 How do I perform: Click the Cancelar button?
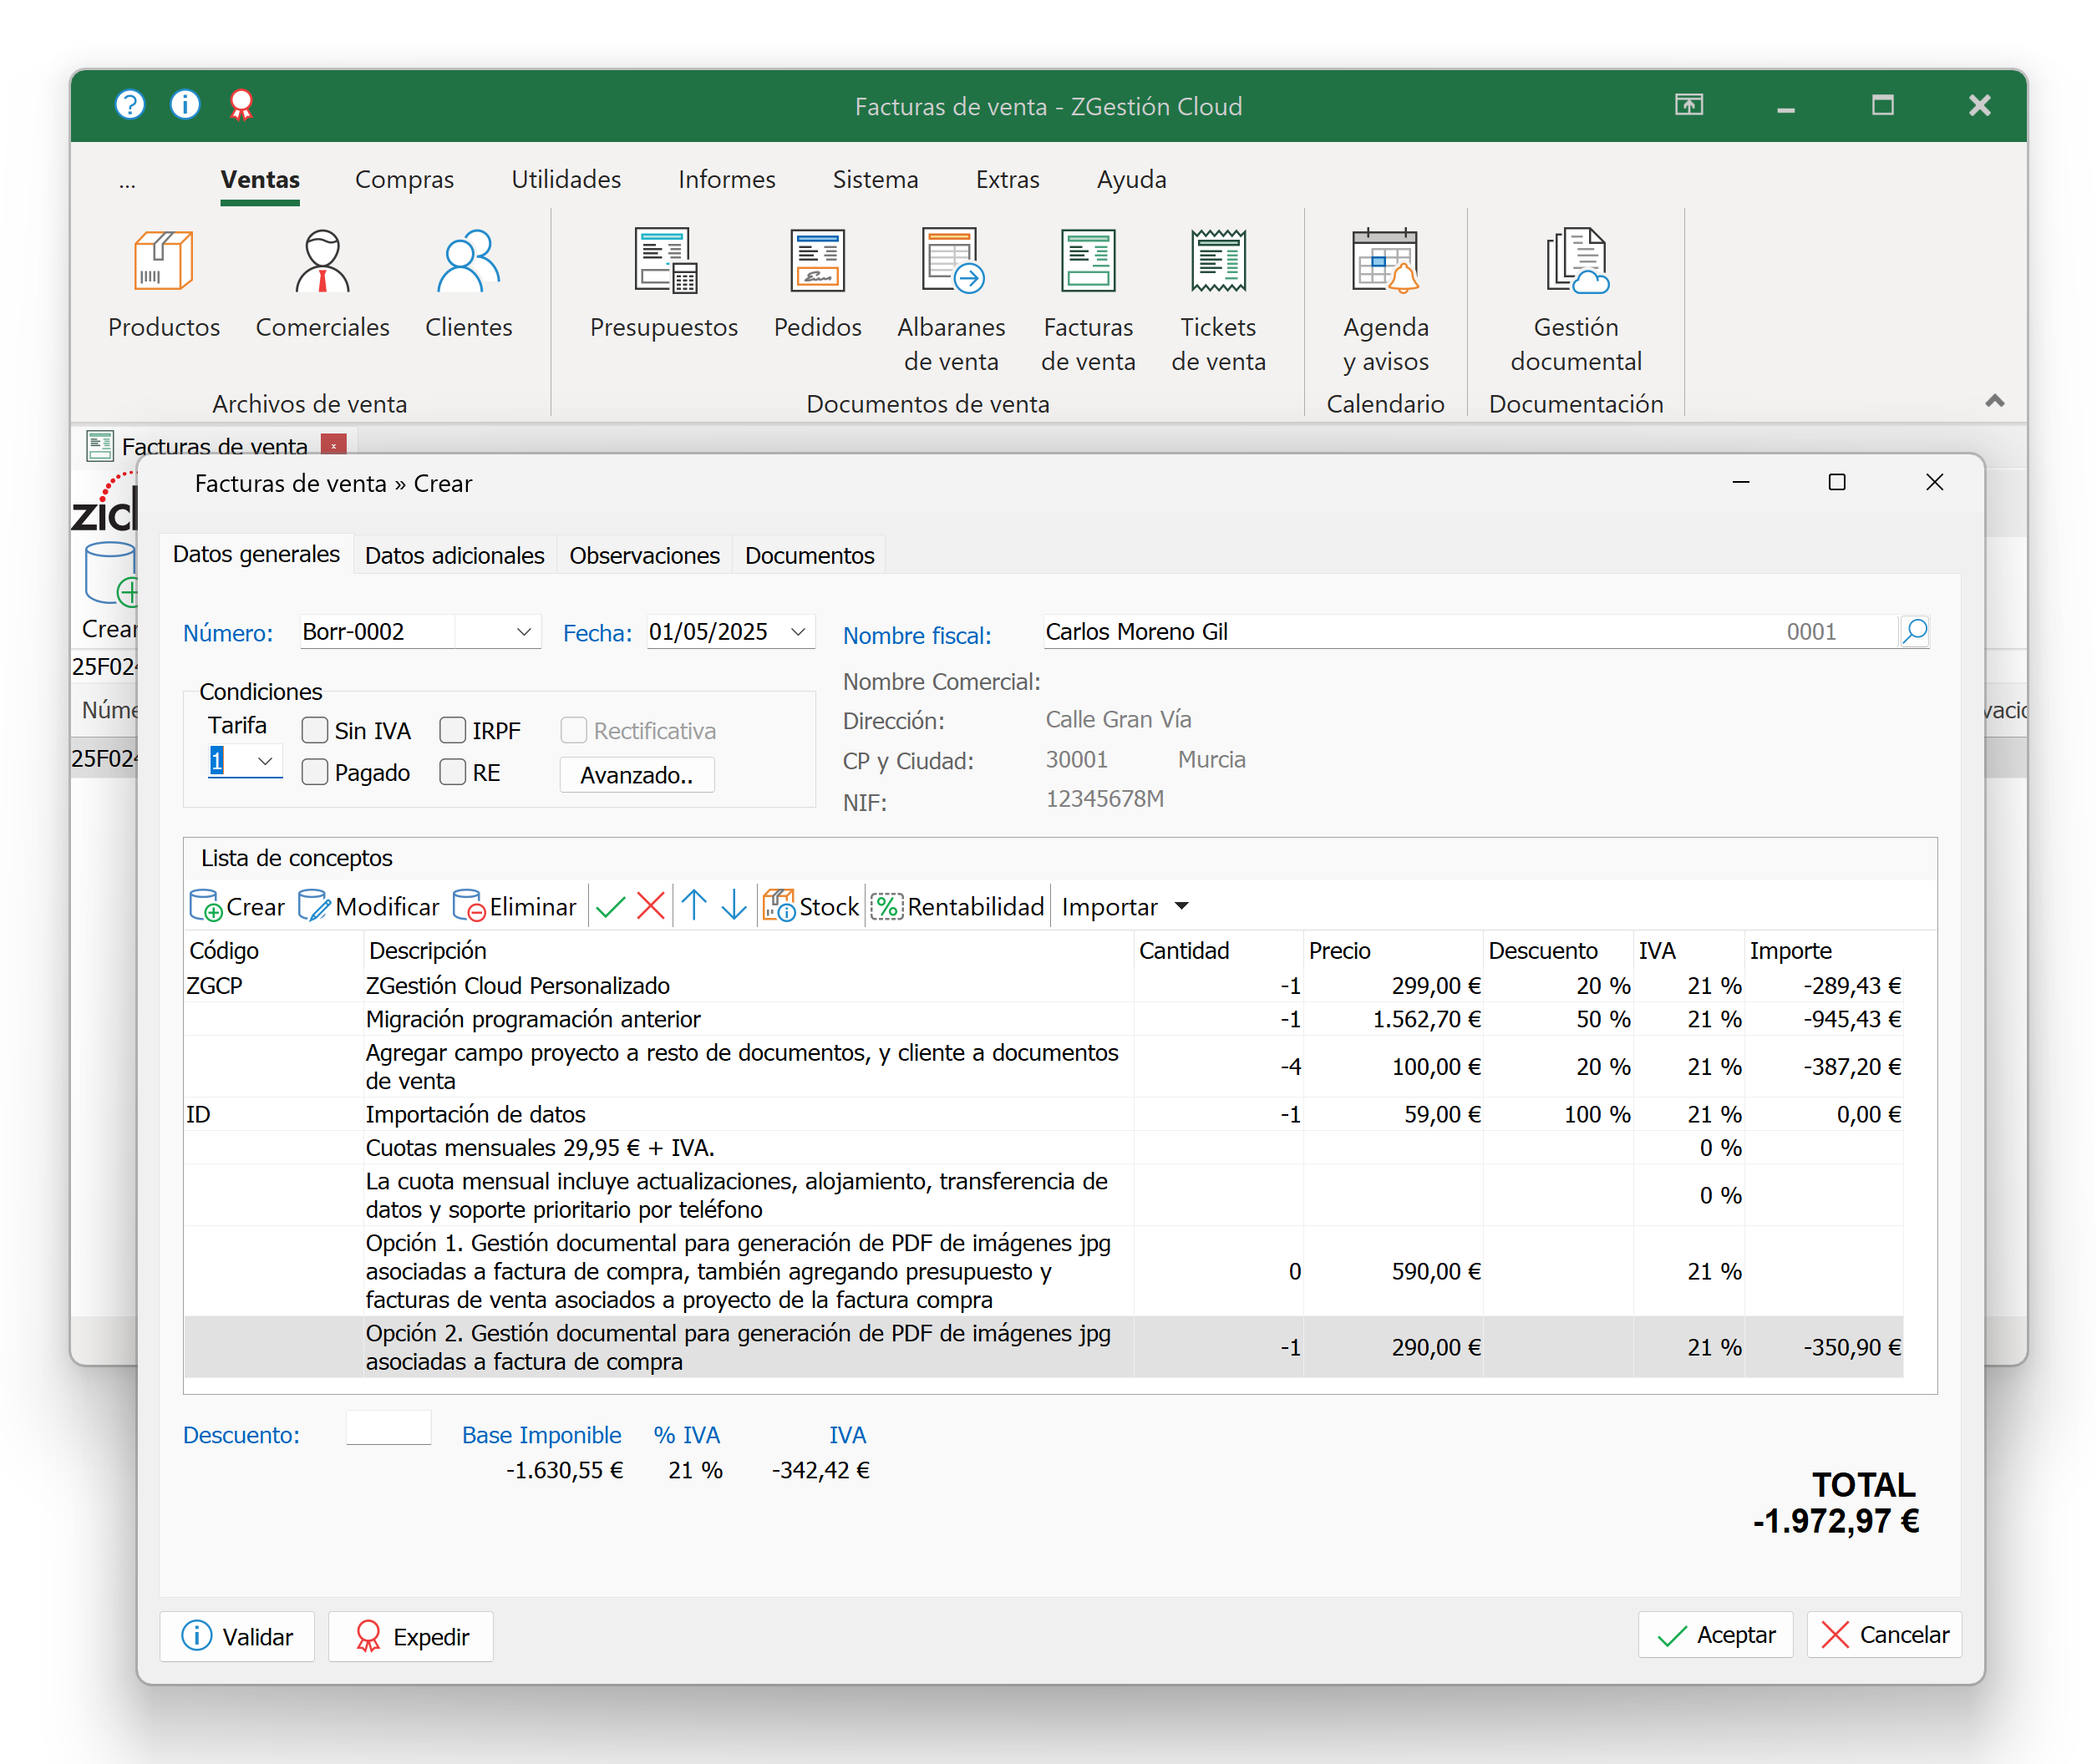tap(1884, 1634)
